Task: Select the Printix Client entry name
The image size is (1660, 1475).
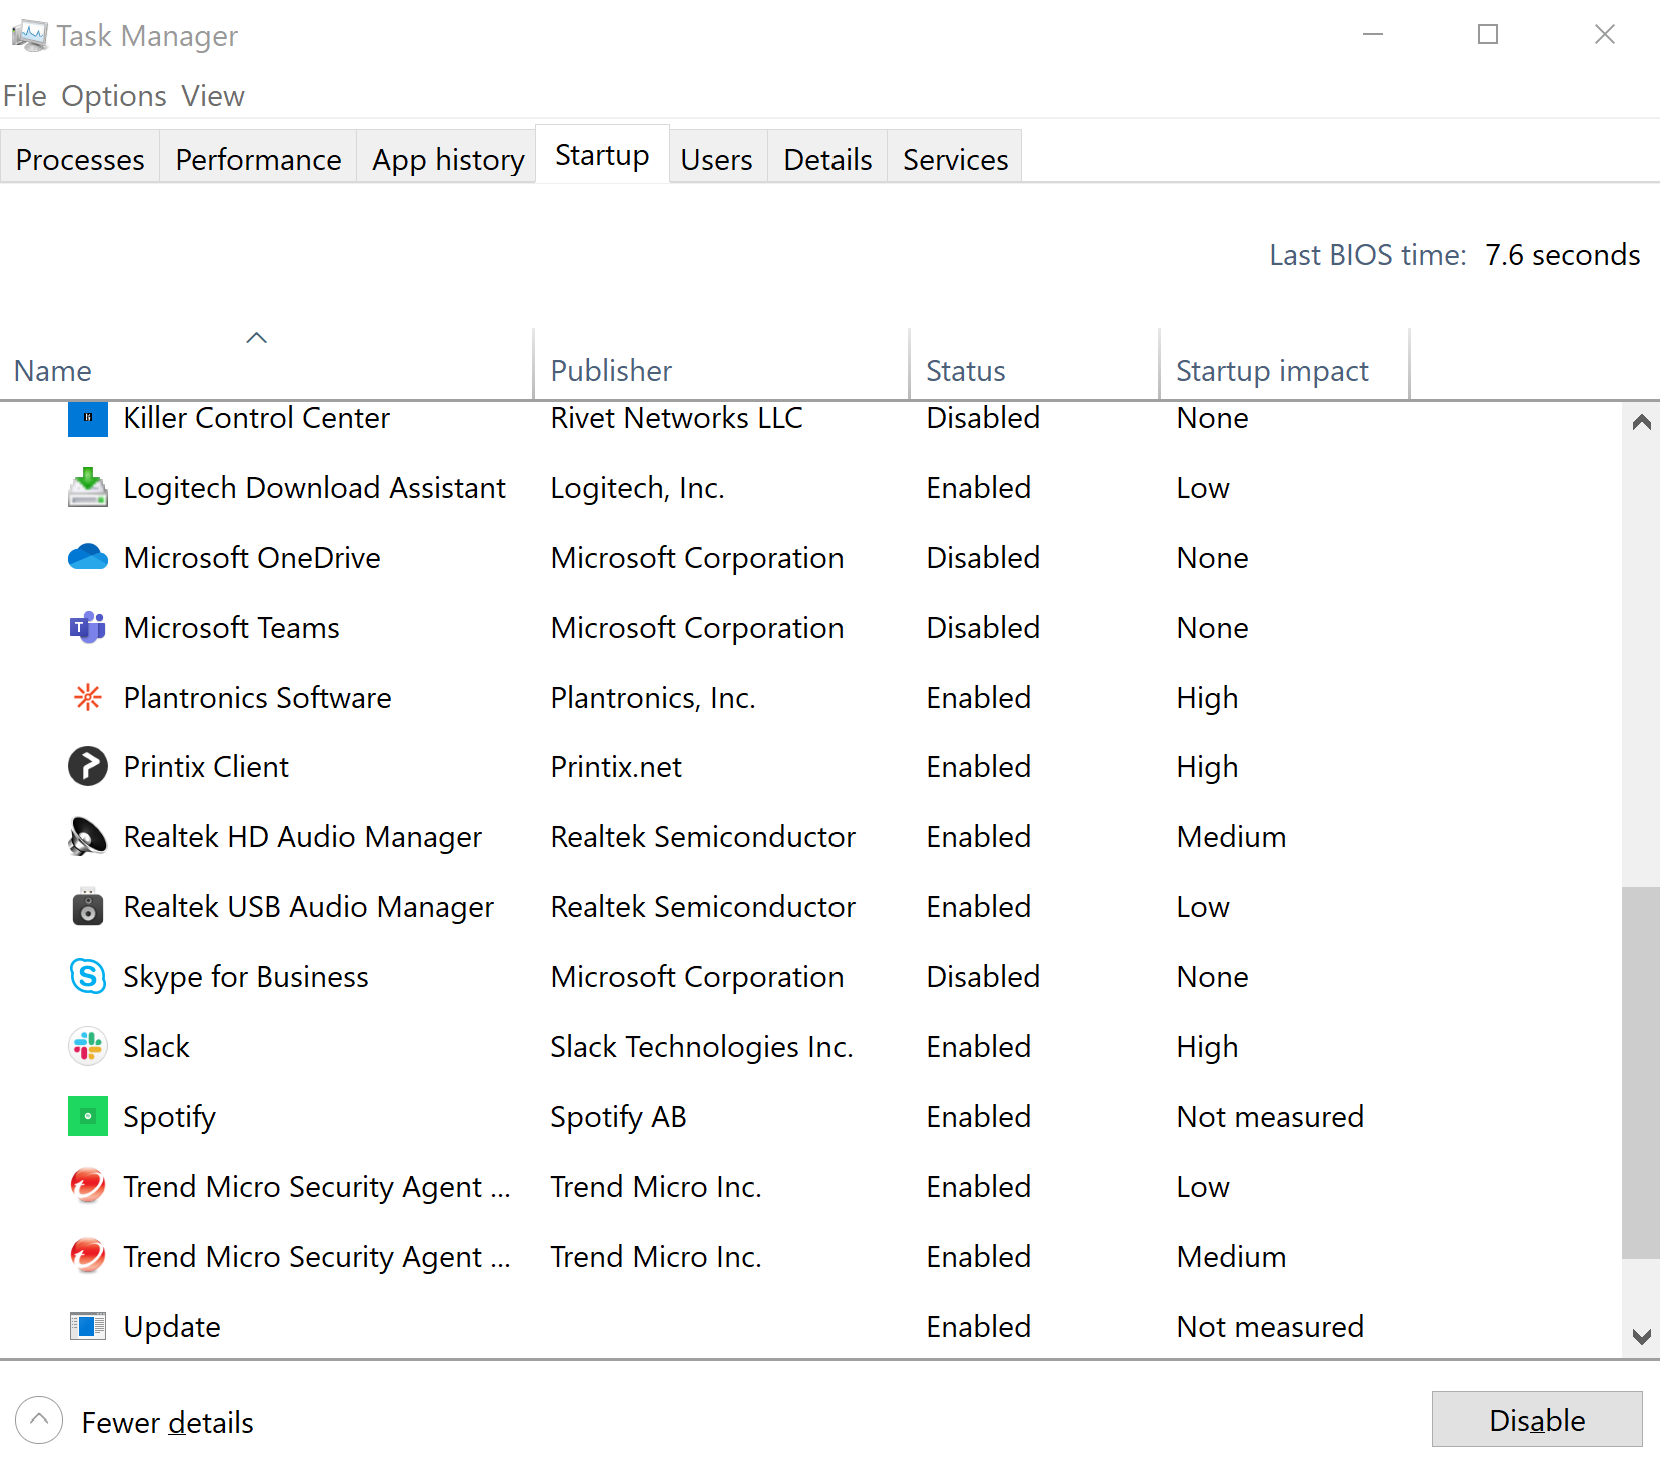Action: 206,767
